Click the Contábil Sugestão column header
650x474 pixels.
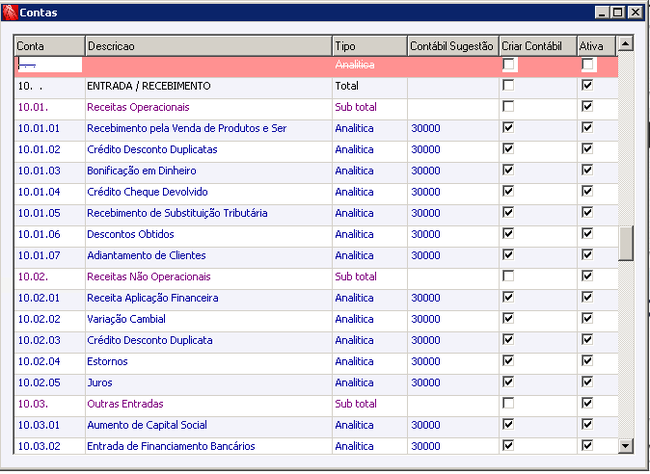click(454, 46)
